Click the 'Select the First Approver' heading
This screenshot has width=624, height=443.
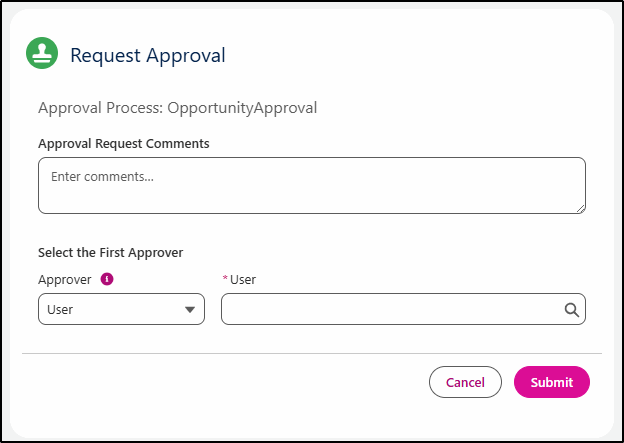pyautogui.click(x=110, y=253)
